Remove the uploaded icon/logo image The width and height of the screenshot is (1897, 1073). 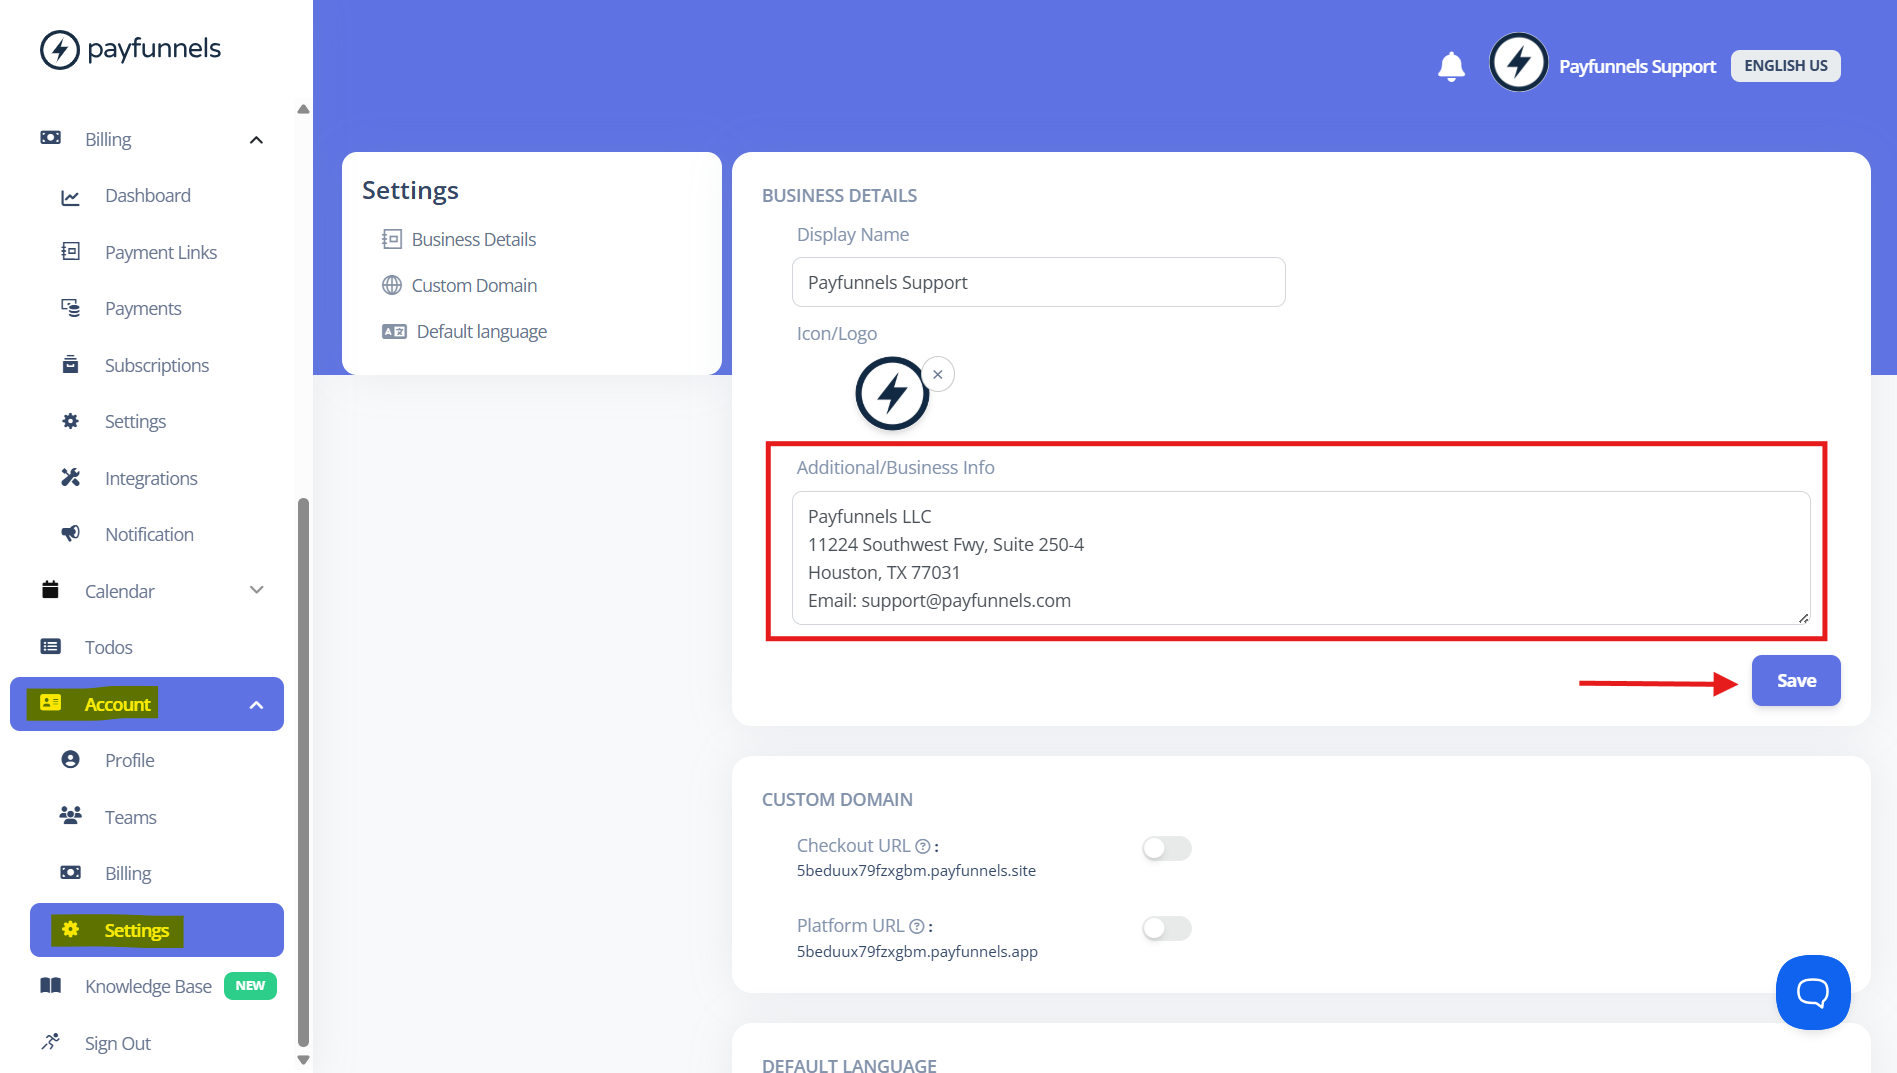tap(938, 375)
